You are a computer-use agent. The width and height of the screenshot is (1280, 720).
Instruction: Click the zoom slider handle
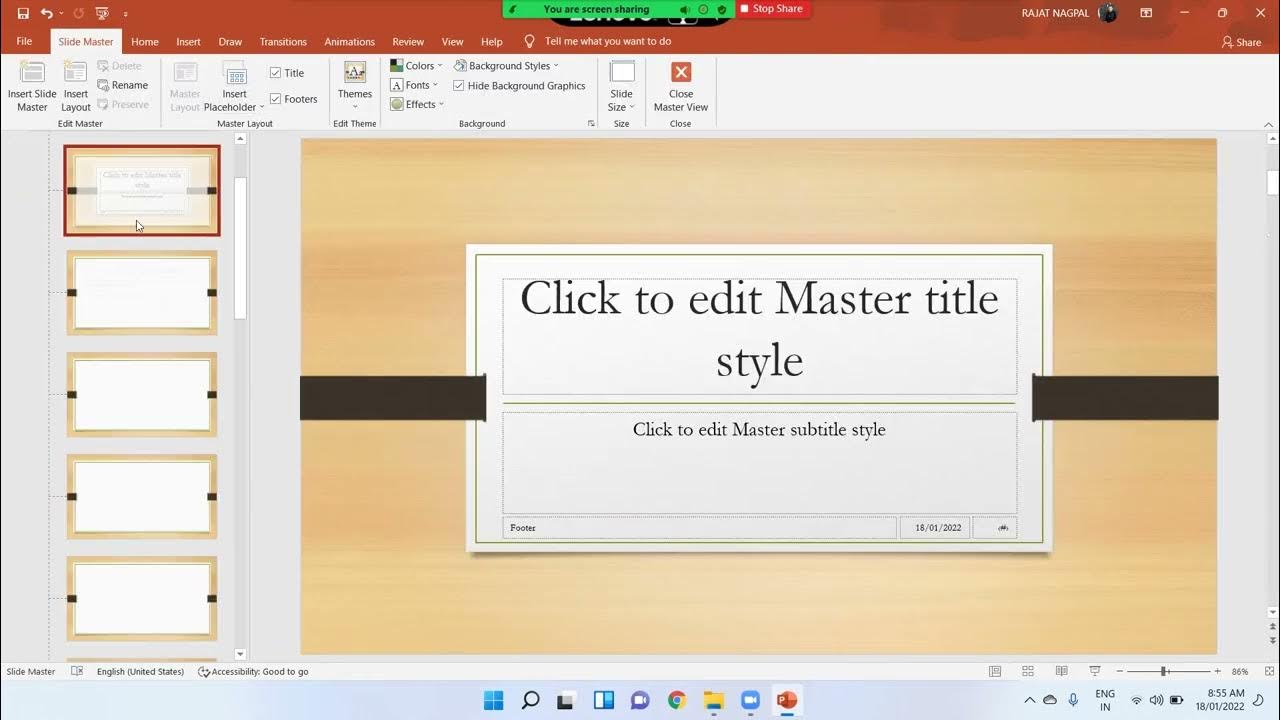(1164, 671)
